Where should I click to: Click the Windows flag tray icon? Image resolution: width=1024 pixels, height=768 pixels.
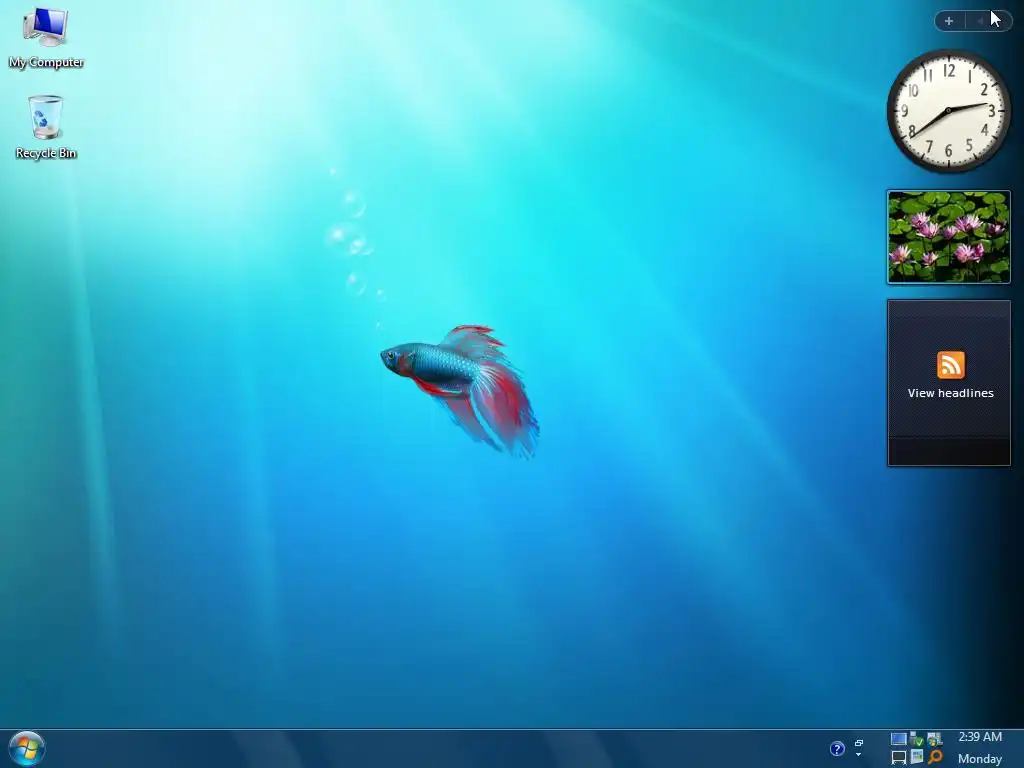click(935, 739)
